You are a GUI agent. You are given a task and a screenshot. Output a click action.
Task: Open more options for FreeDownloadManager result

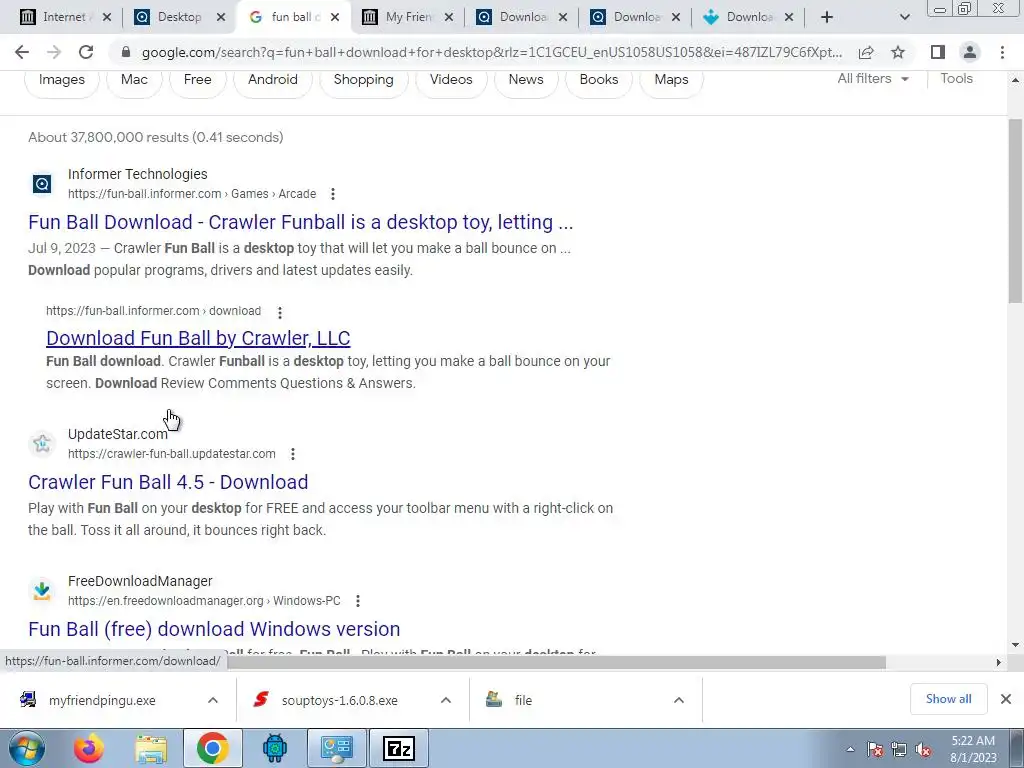tap(358, 601)
